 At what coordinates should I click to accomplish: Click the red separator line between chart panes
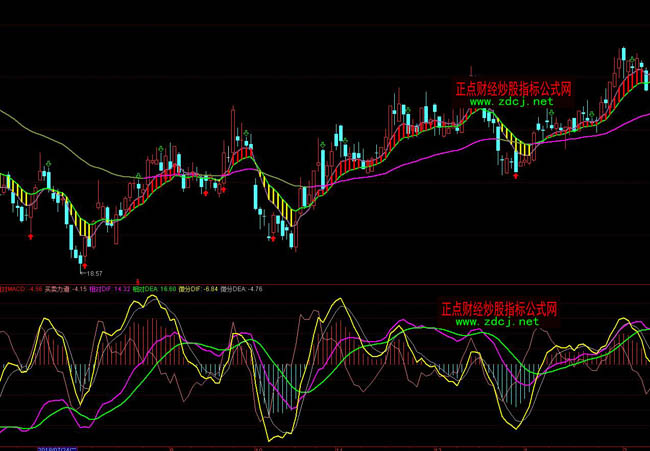tap(325, 284)
